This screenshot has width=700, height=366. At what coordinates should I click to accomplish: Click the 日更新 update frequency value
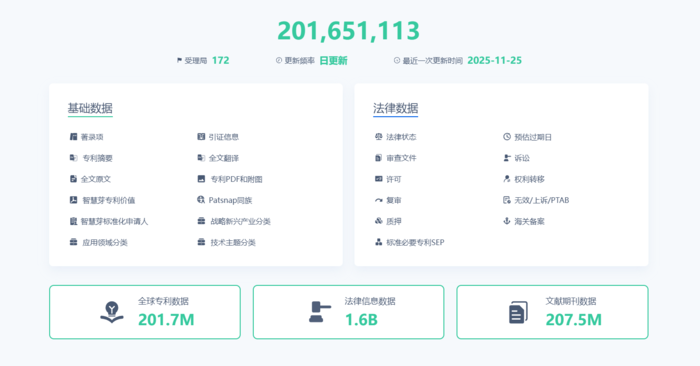333,61
